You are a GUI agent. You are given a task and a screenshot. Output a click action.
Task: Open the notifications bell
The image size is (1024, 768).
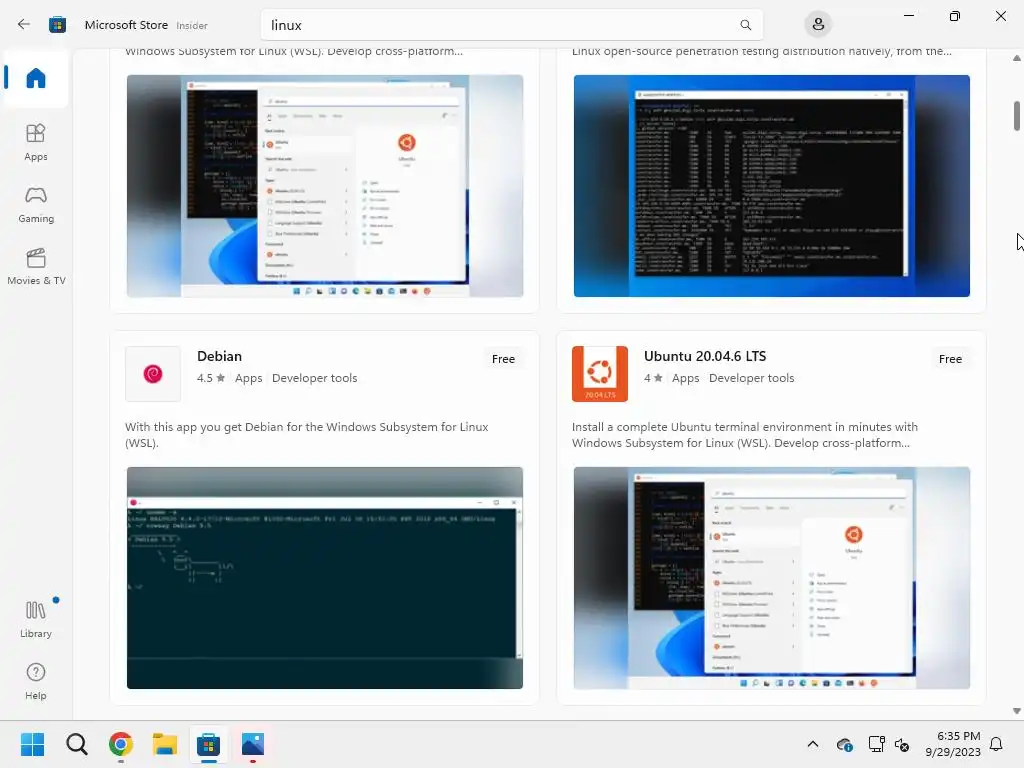pos(997,744)
